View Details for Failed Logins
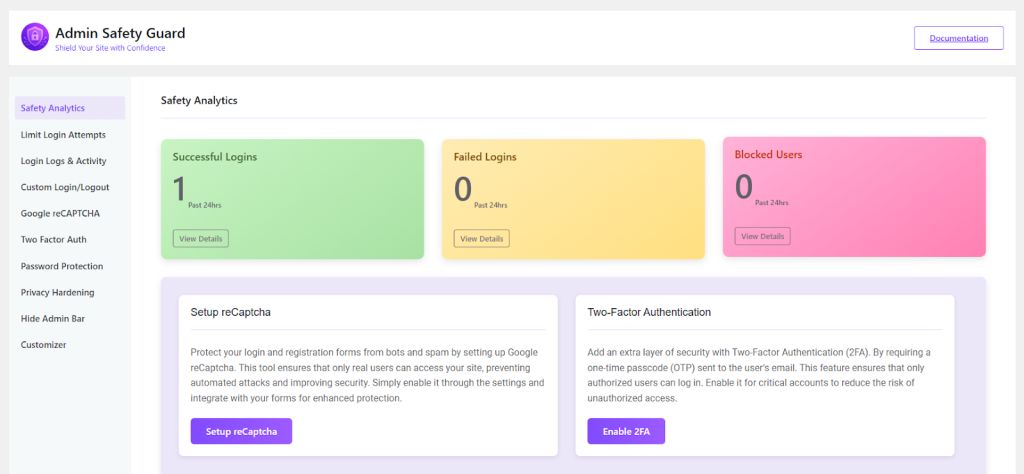This screenshot has height=474, width=1024. 481,239
